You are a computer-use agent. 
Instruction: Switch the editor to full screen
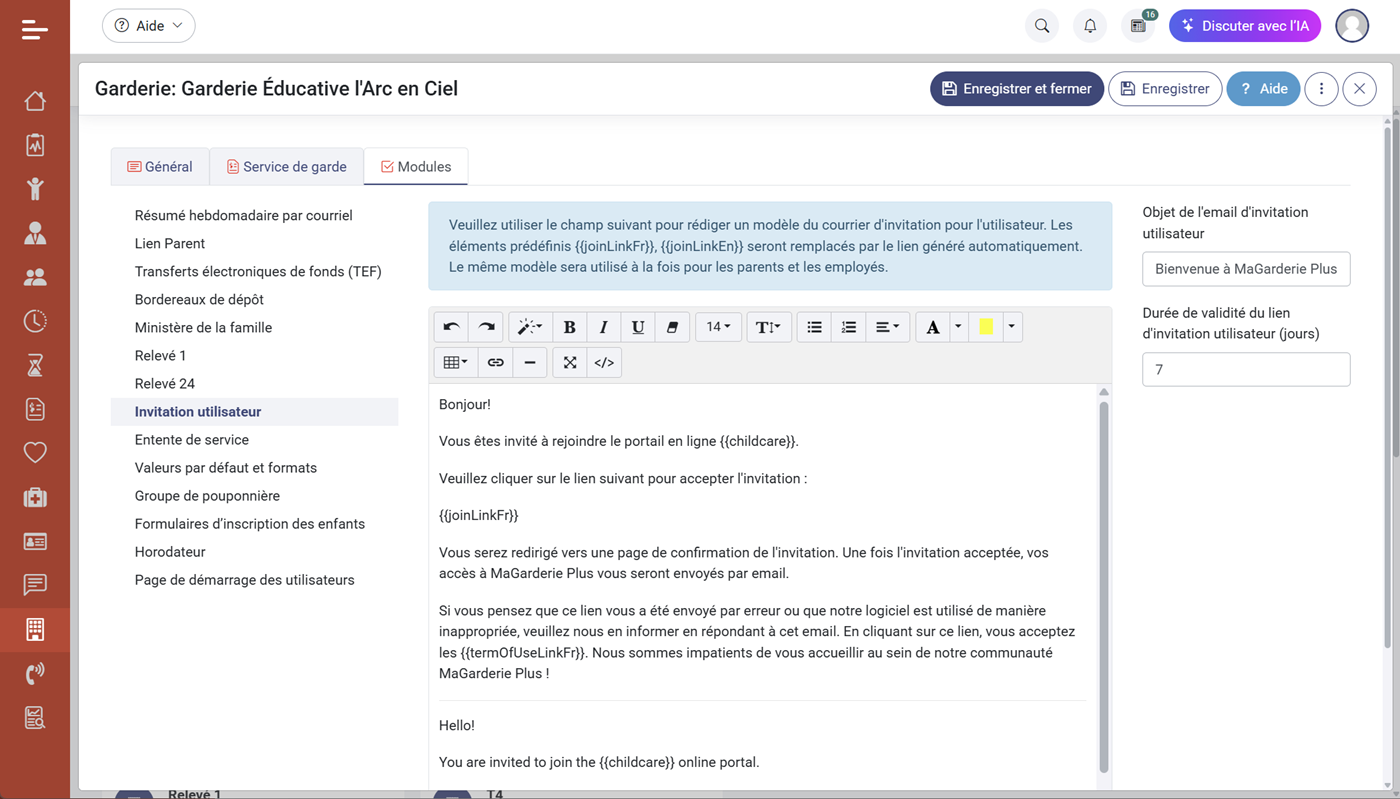tap(570, 362)
